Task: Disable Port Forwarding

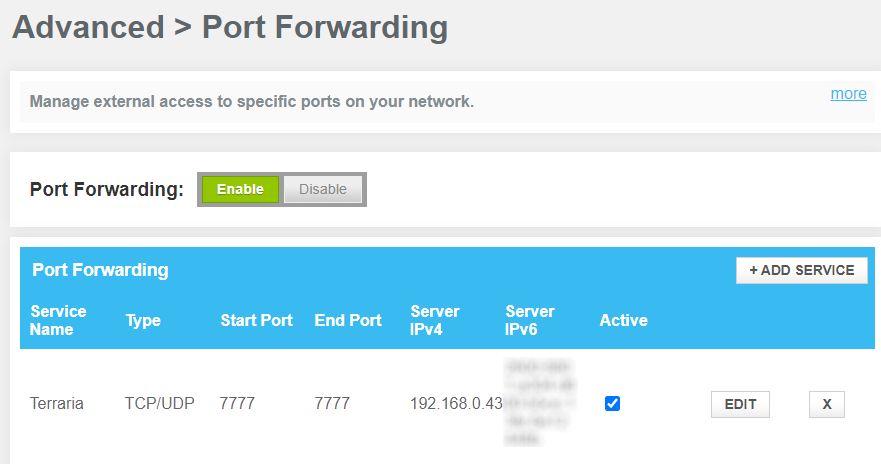Action: (x=323, y=189)
